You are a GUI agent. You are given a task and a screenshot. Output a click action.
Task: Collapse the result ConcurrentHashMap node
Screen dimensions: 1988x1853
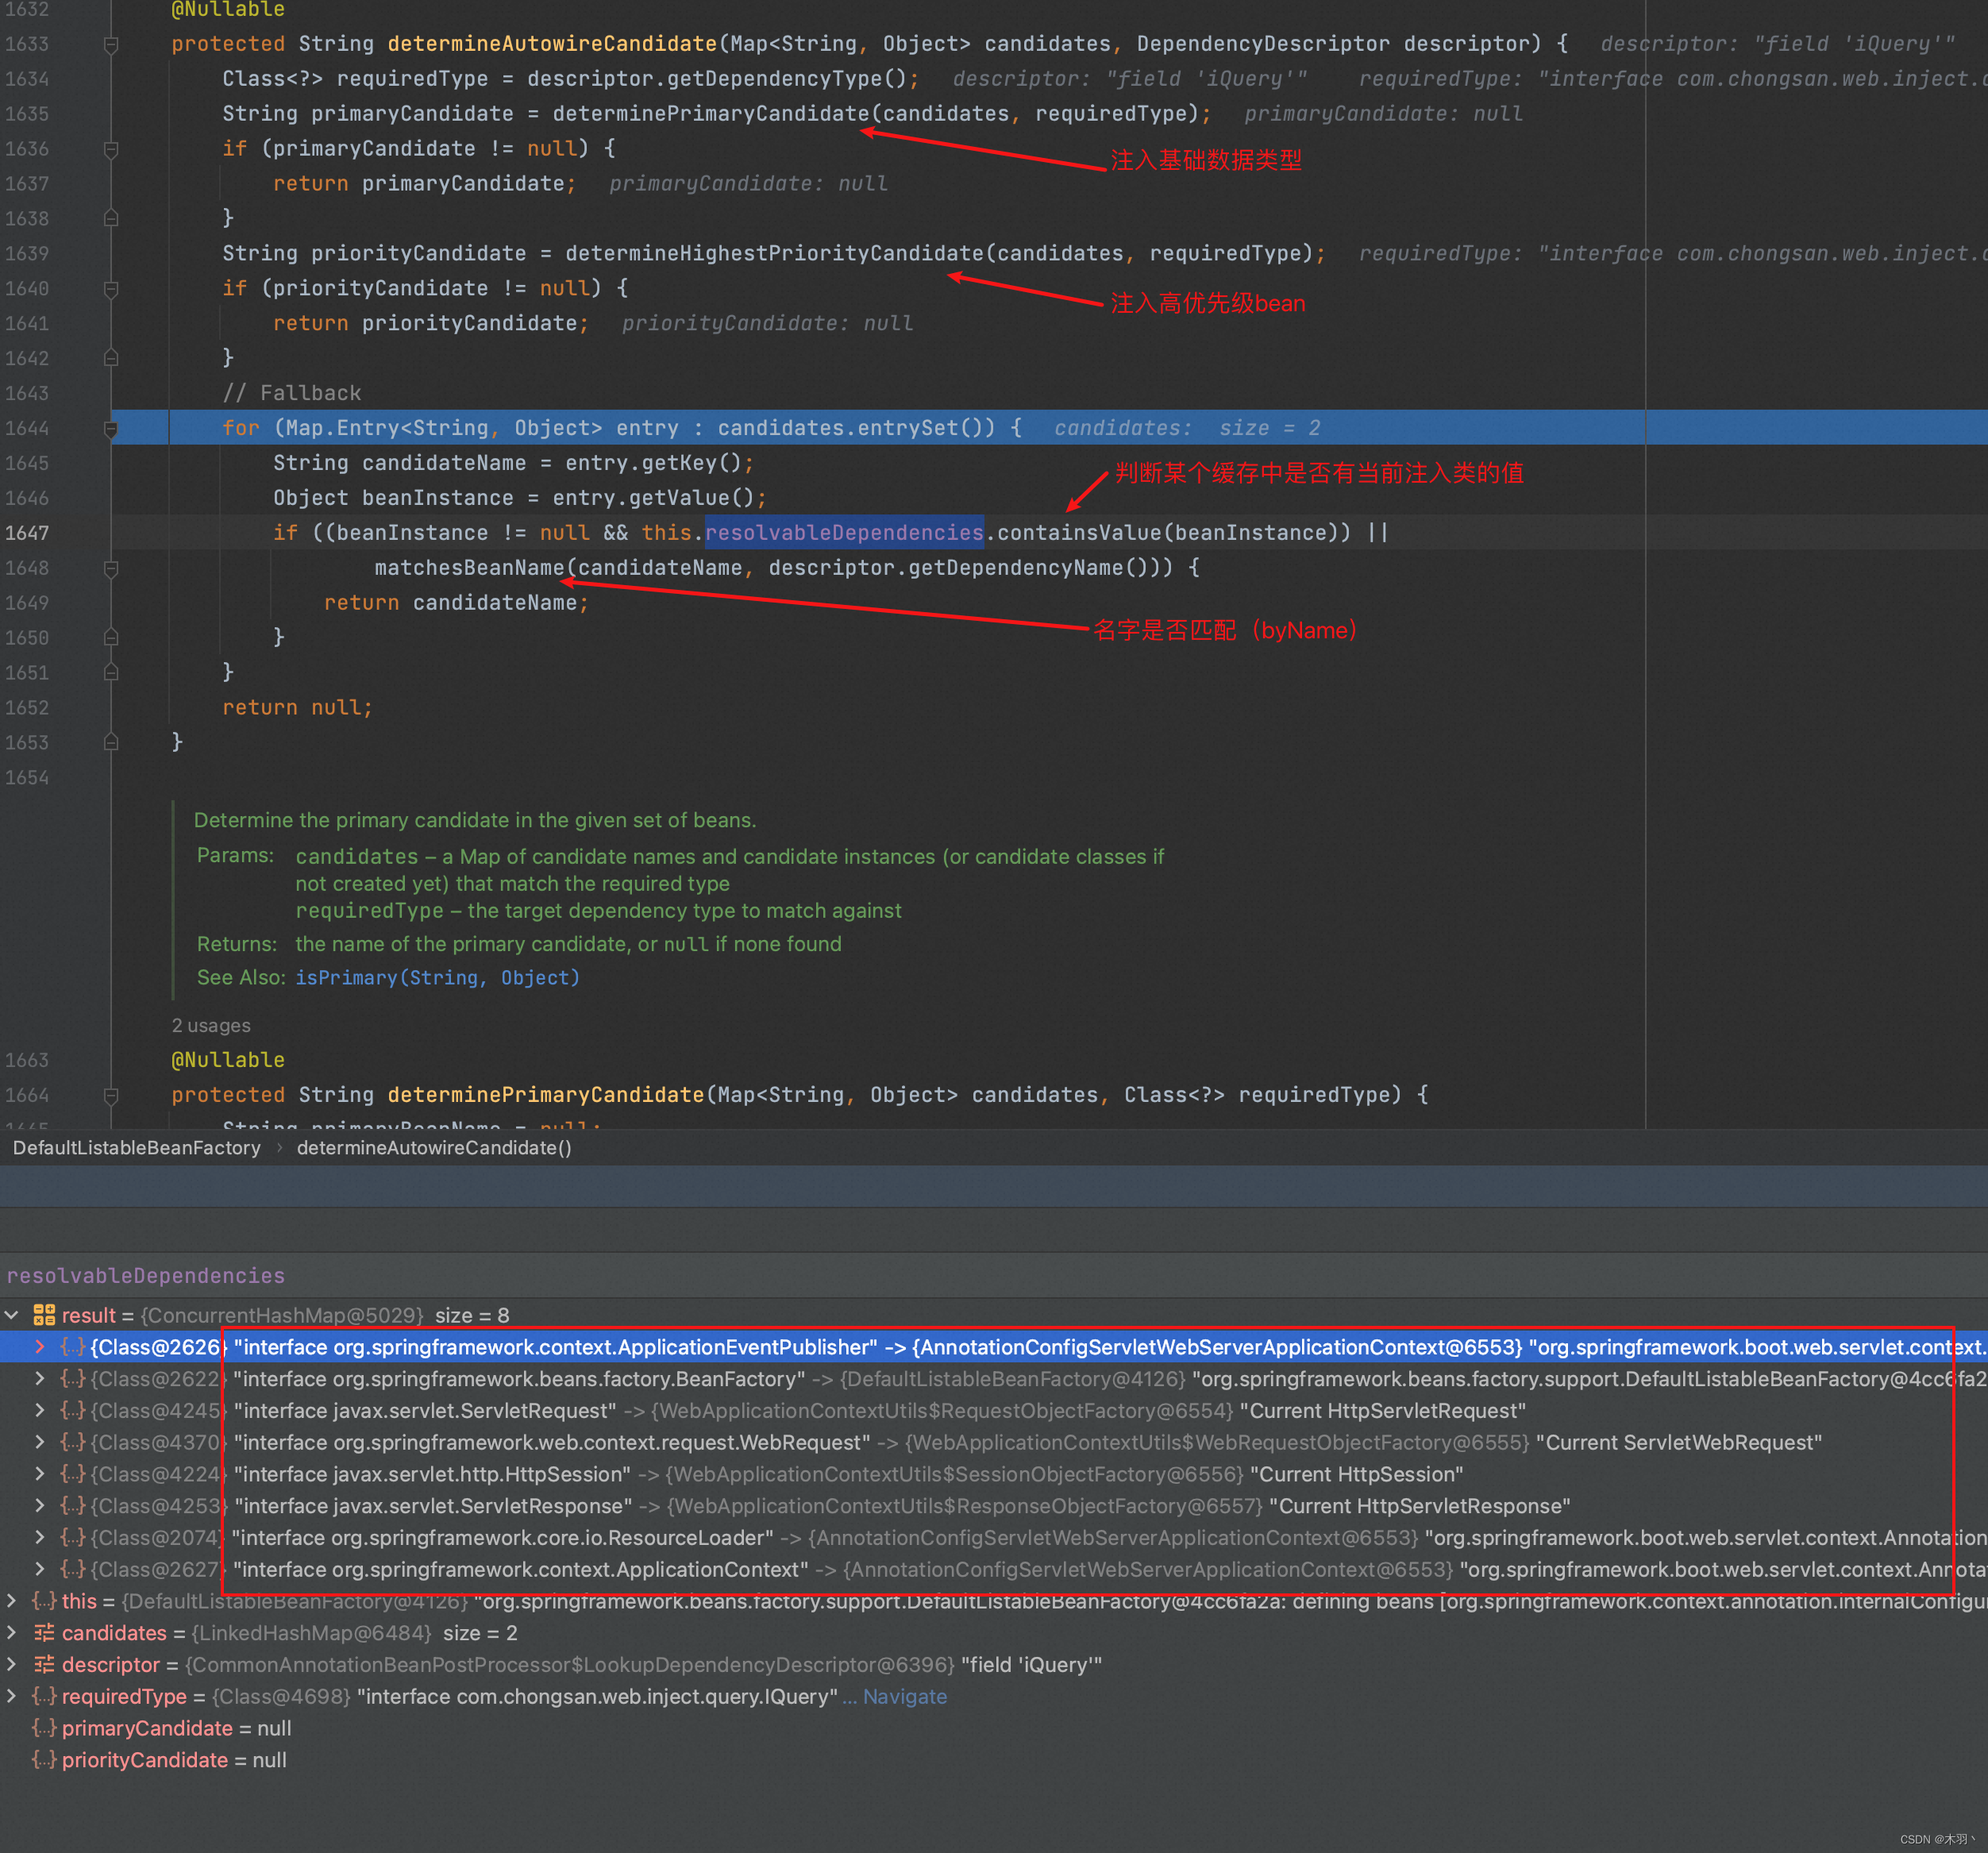12,1315
